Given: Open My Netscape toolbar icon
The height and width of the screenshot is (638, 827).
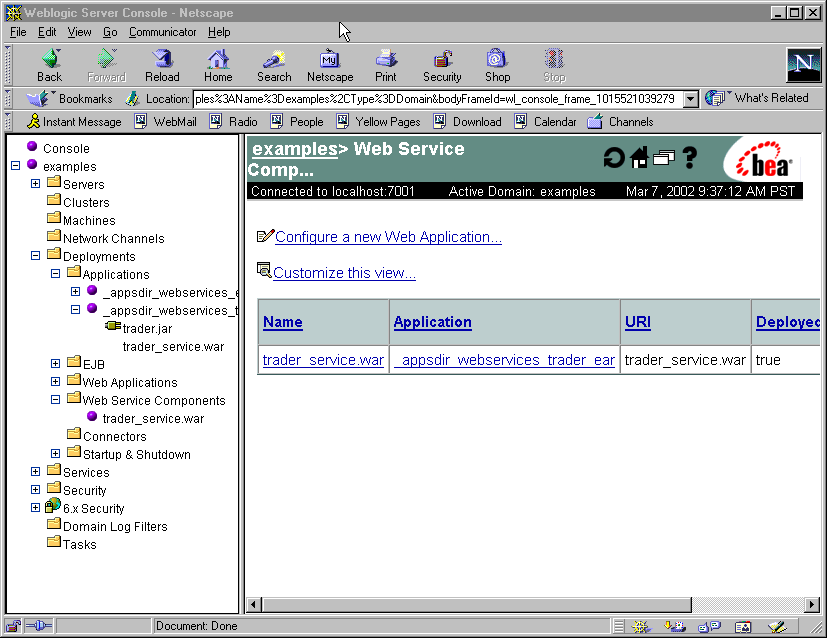Looking at the screenshot, I should click(x=330, y=59).
